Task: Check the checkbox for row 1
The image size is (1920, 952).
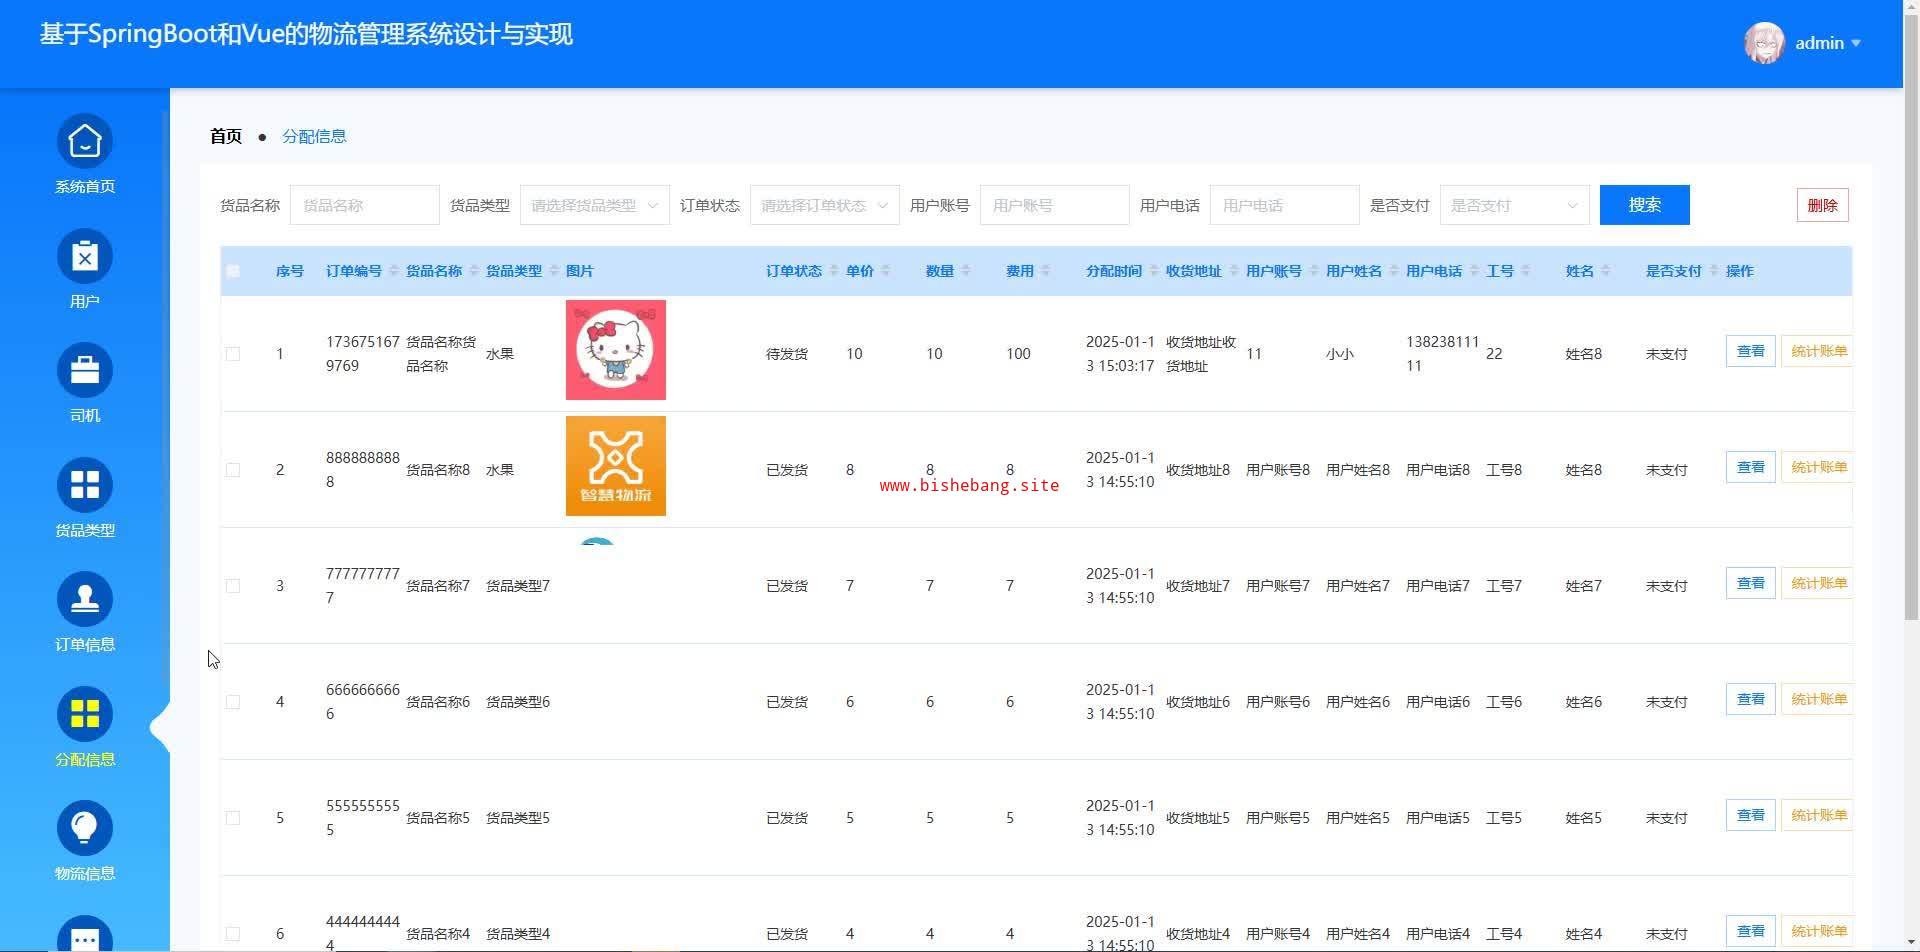Action: click(233, 354)
